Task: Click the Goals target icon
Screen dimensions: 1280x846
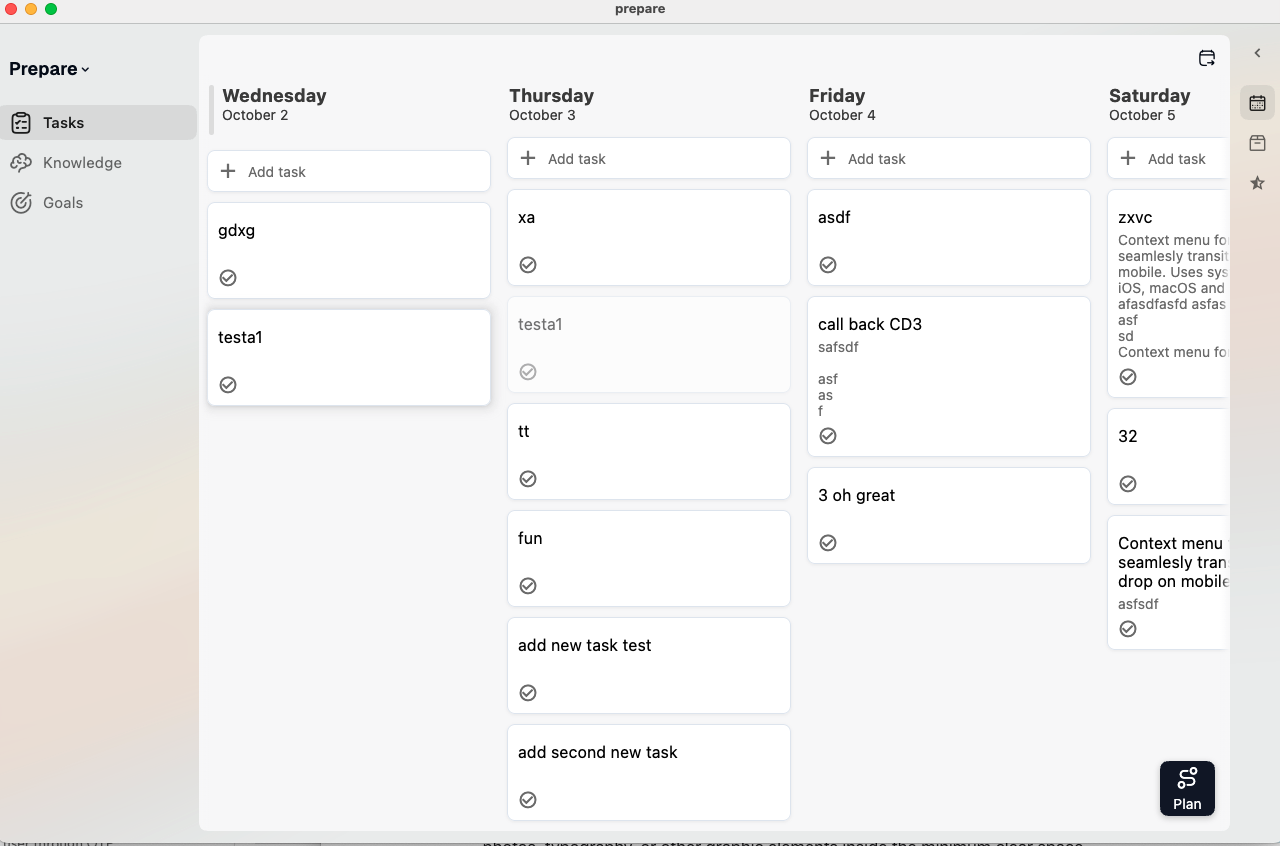Action: 21,203
